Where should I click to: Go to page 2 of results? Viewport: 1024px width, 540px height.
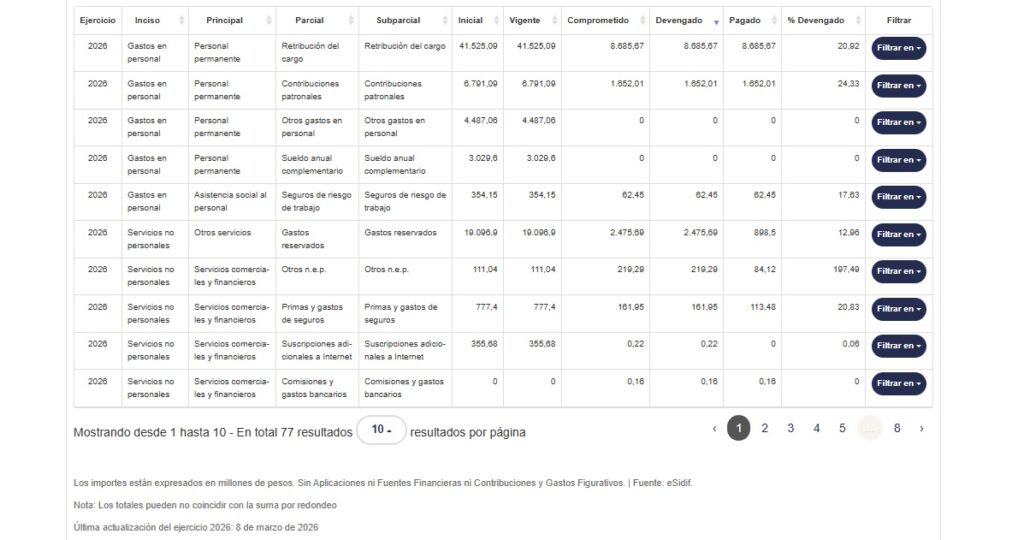(764, 428)
